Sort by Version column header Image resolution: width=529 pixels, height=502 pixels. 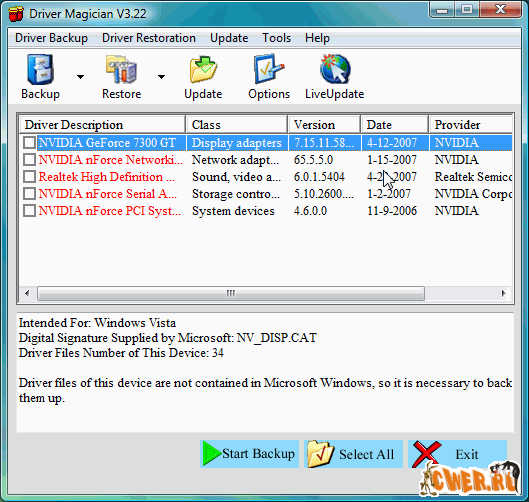click(324, 124)
